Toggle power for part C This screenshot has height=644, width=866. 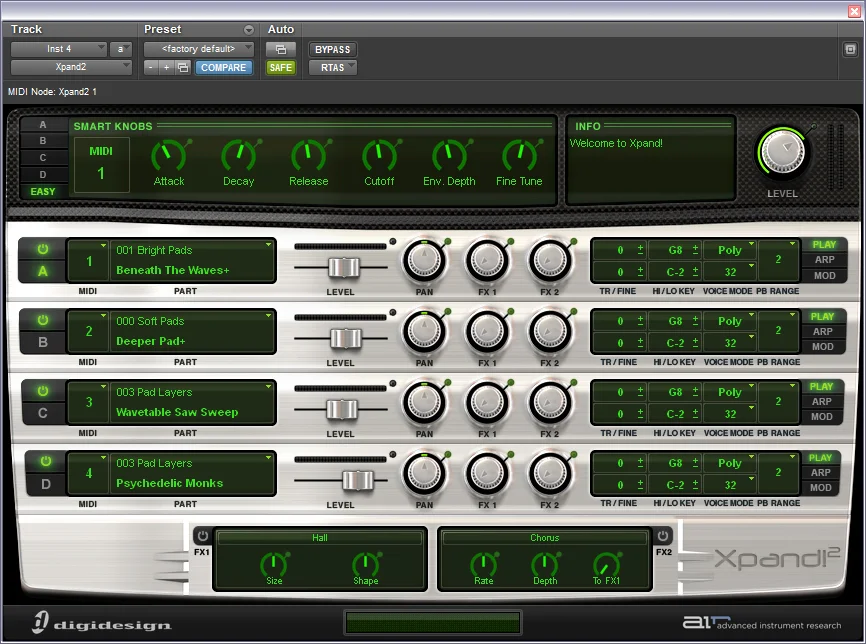coord(43,391)
